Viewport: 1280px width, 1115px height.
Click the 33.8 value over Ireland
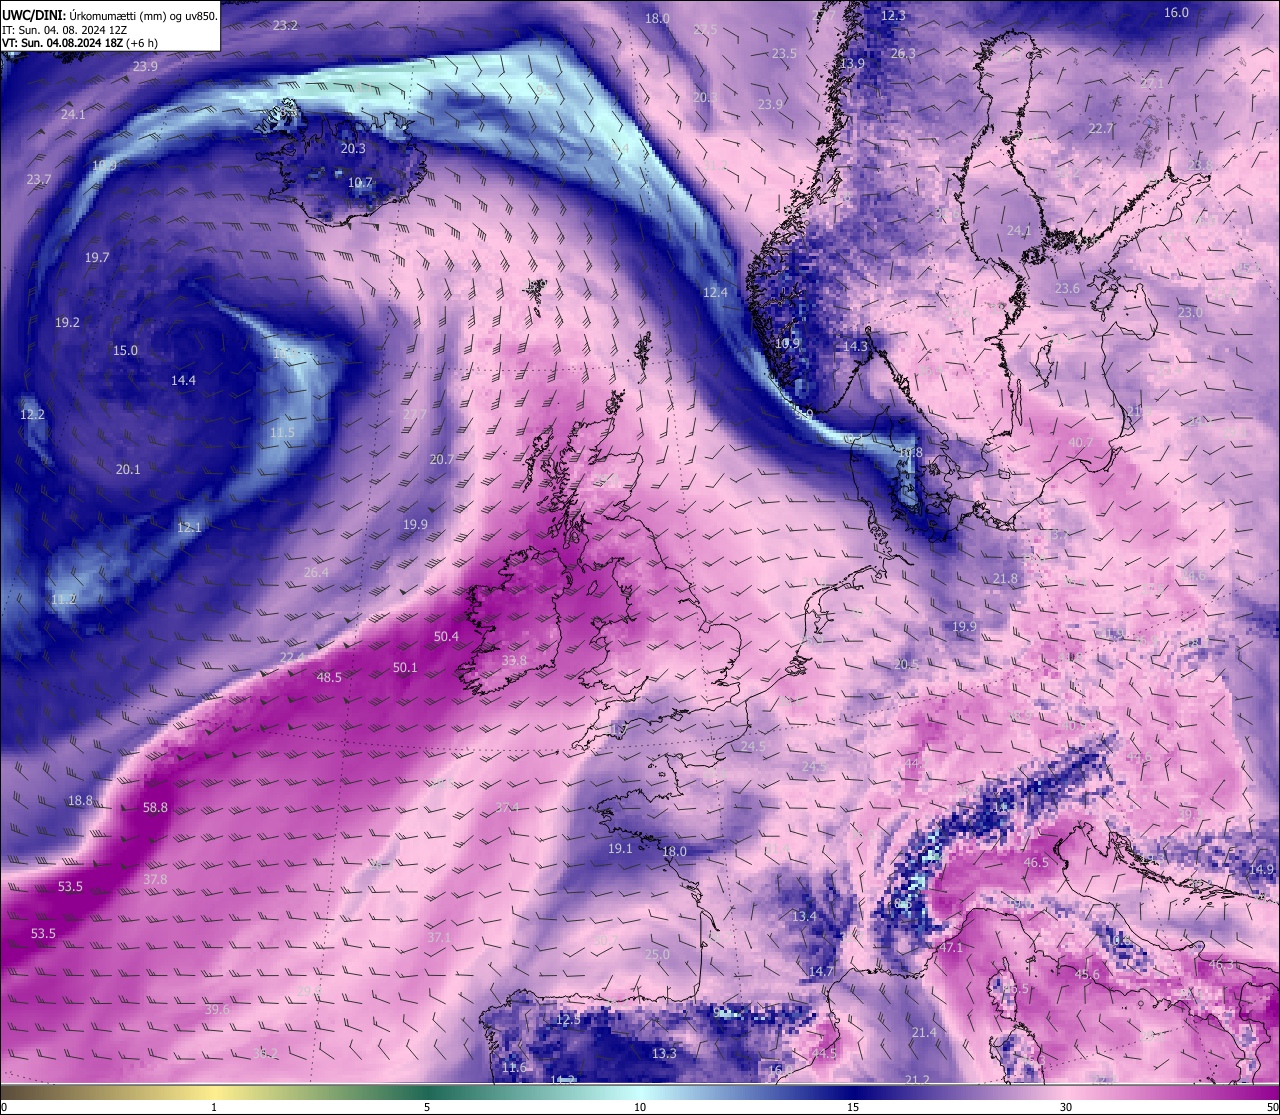[x=514, y=660]
